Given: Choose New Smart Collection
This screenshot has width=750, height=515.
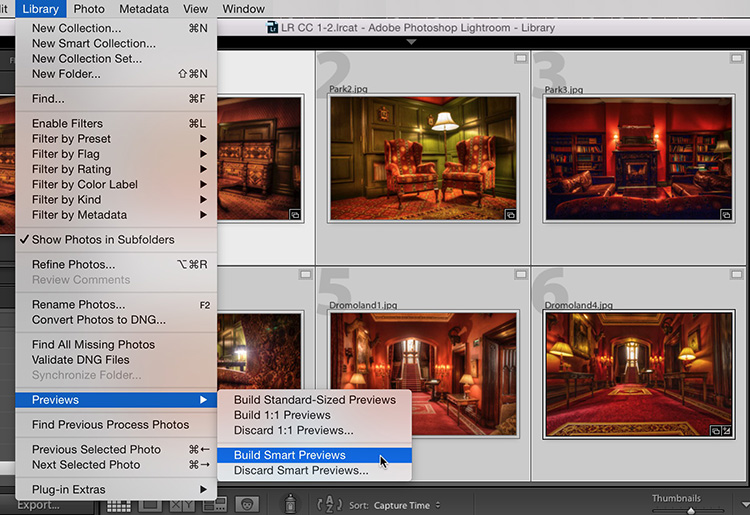Looking at the screenshot, I should pyautogui.click(x=116, y=44).
